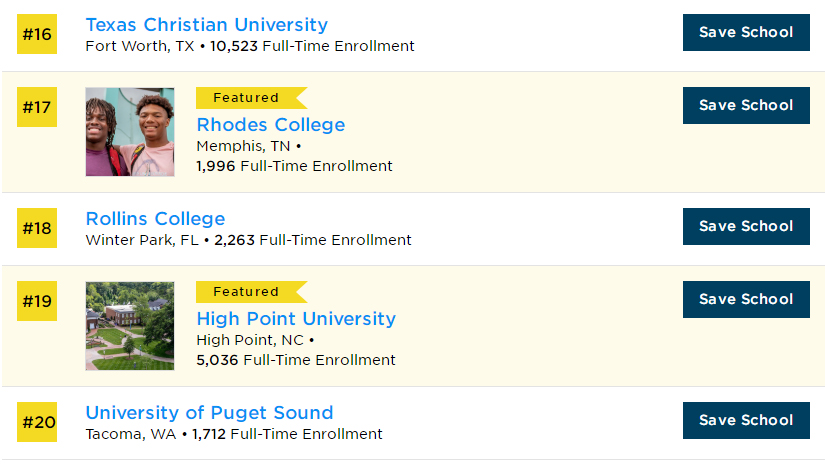Open the High Point University link
Screen dimensions: 827x466
coord(296,319)
